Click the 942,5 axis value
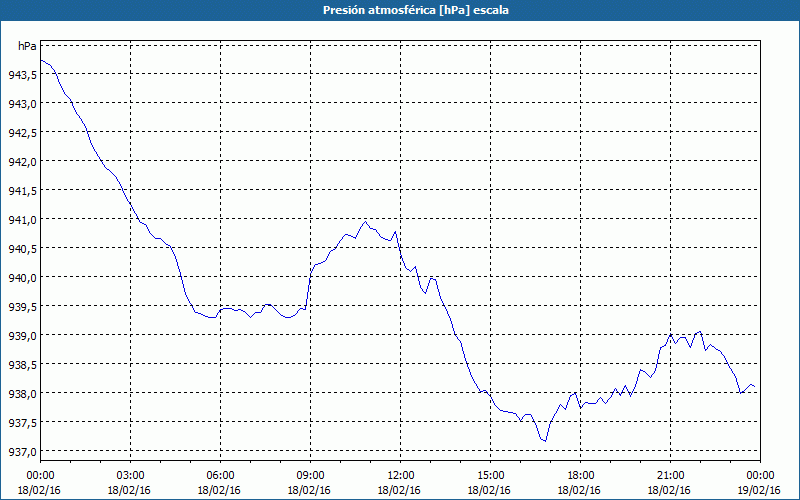This screenshot has width=800, height=500. [x=22, y=133]
